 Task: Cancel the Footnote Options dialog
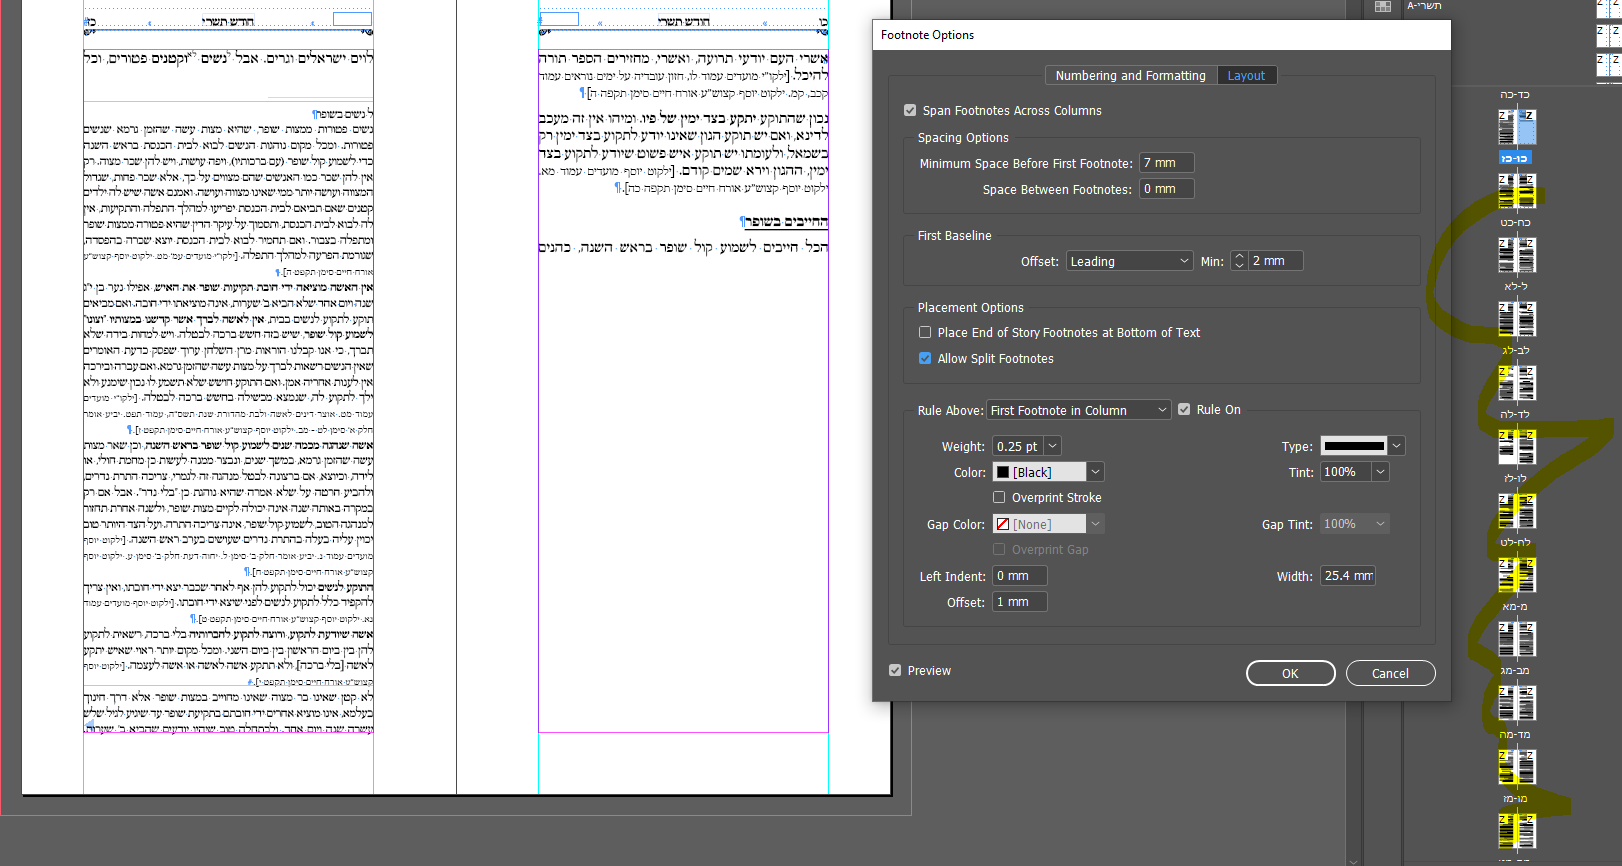click(1391, 673)
